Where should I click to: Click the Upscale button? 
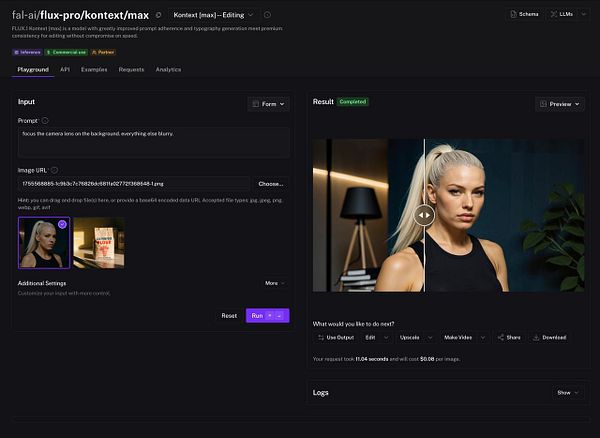409,337
